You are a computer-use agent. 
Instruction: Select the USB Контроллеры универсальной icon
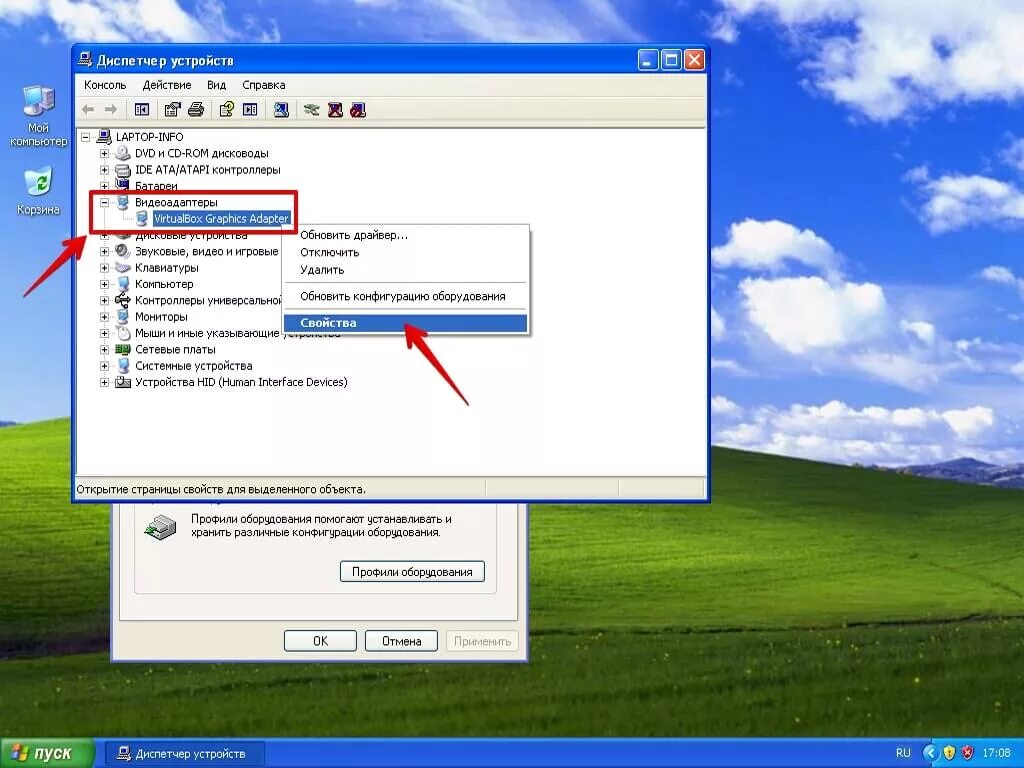(123, 300)
